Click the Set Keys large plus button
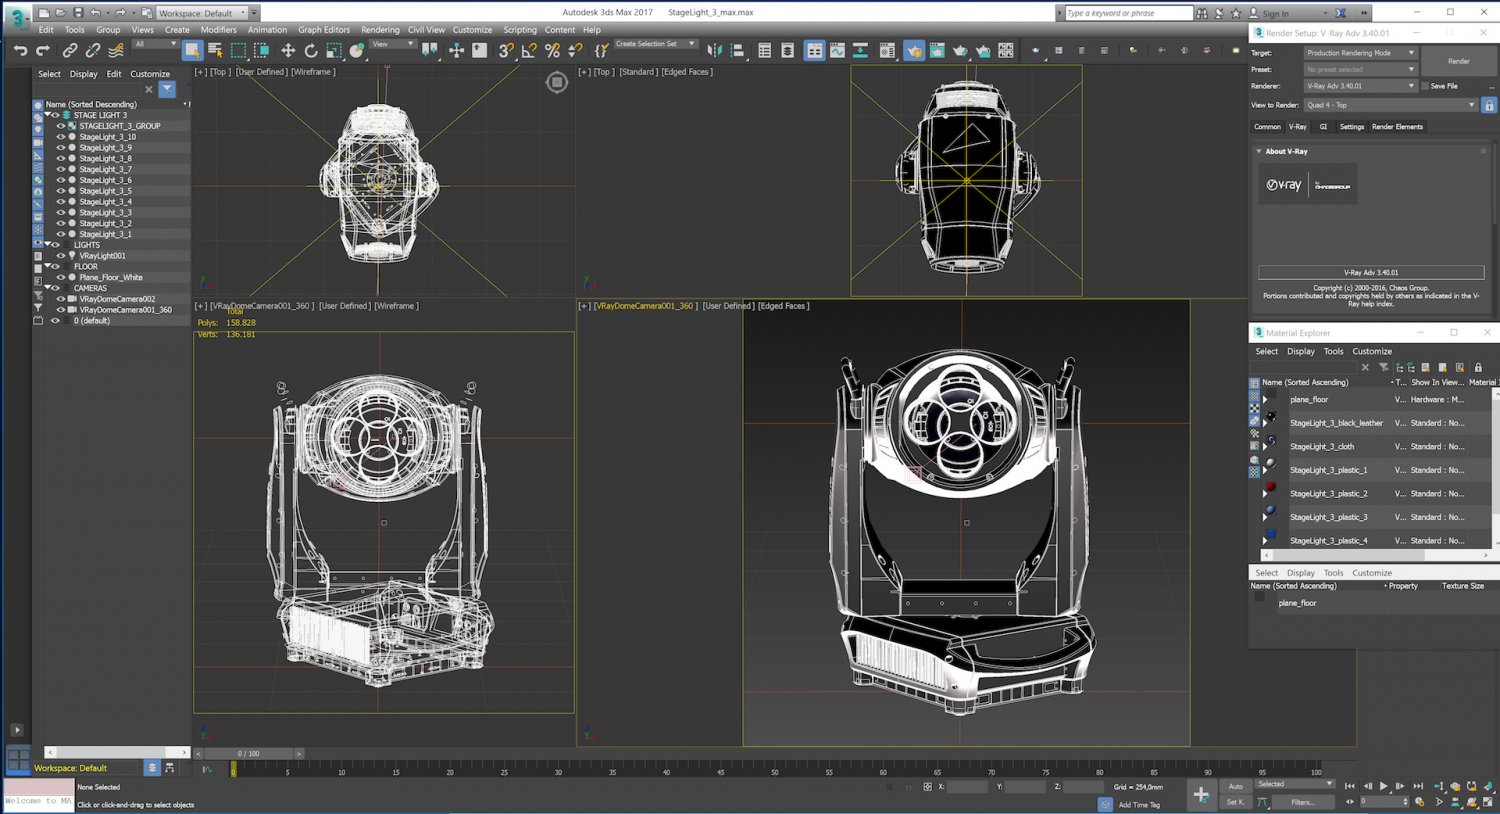The image size is (1500, 814). click(1201, 796)
